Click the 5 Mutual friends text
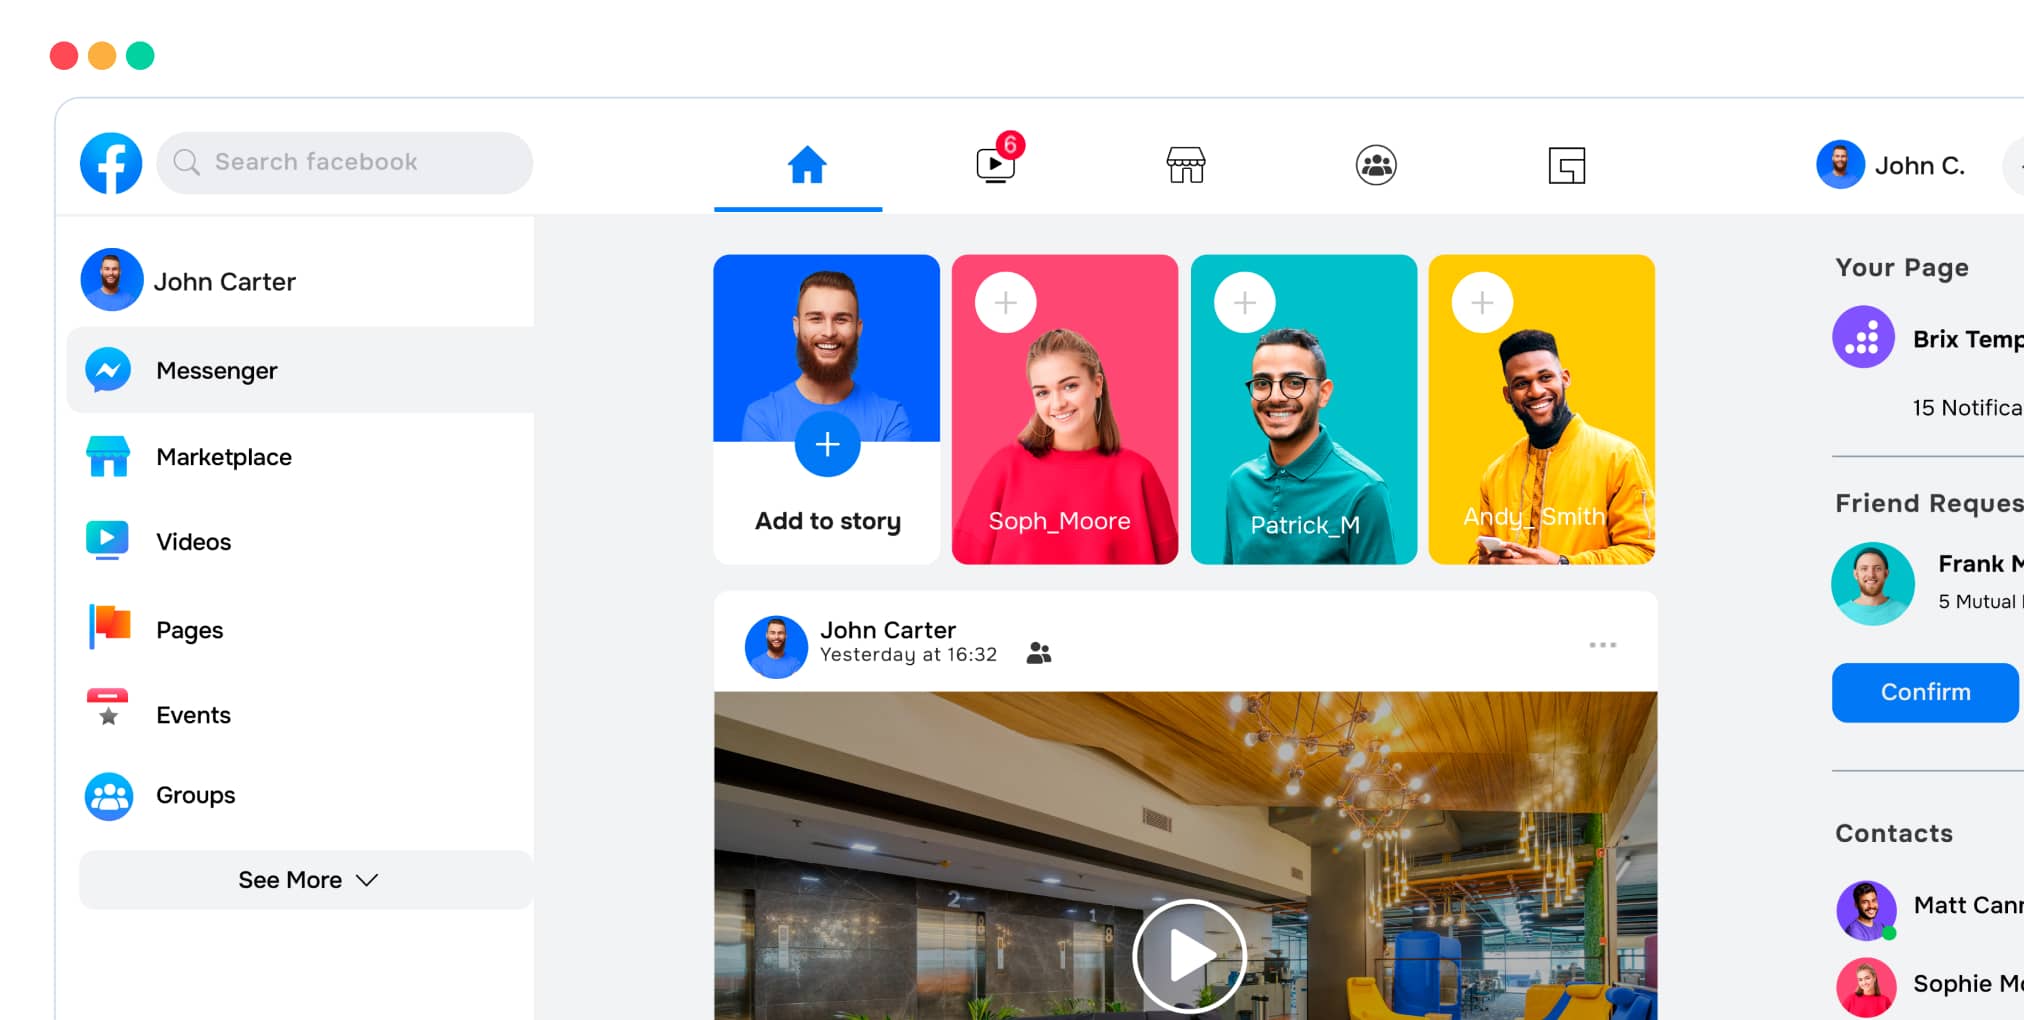 [1980, 601]
